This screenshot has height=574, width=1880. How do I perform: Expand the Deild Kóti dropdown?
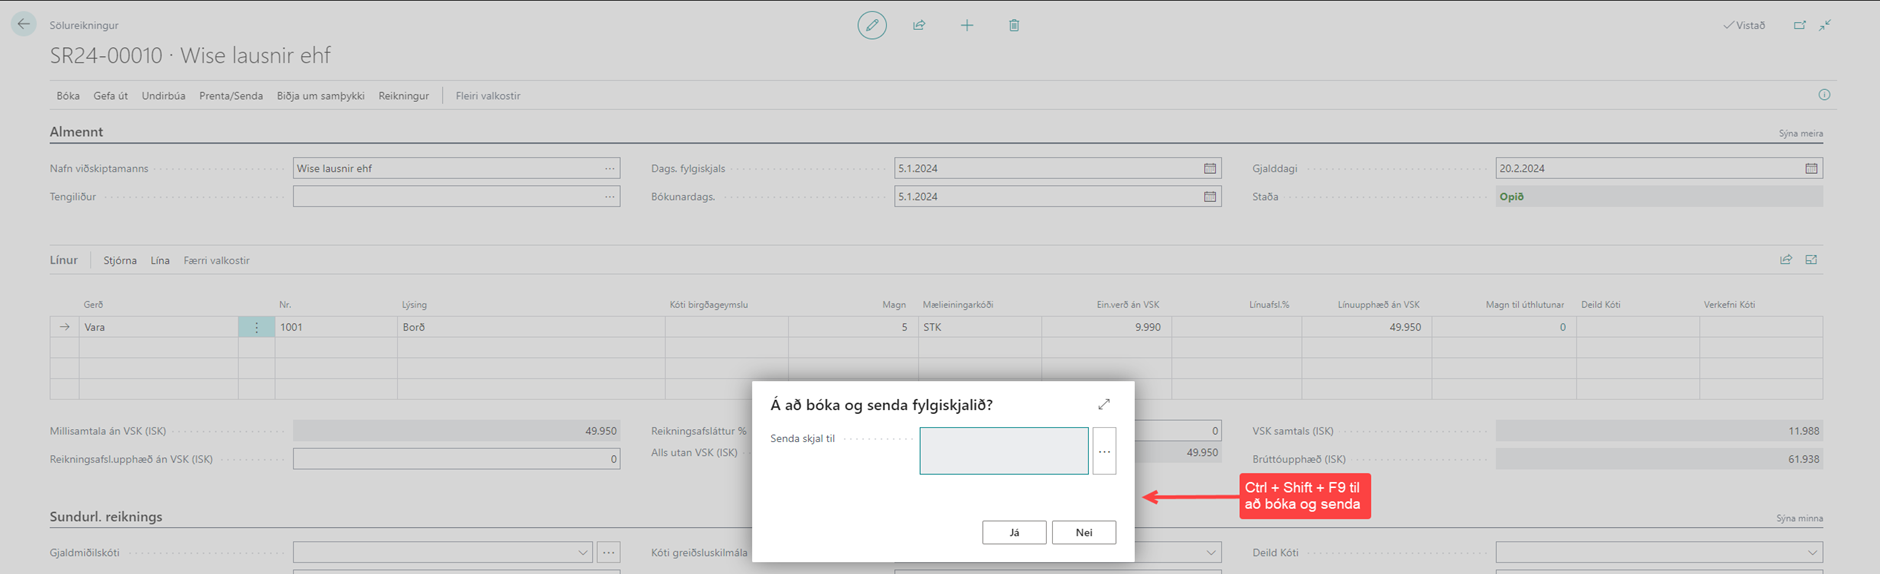pos(1811,552)
